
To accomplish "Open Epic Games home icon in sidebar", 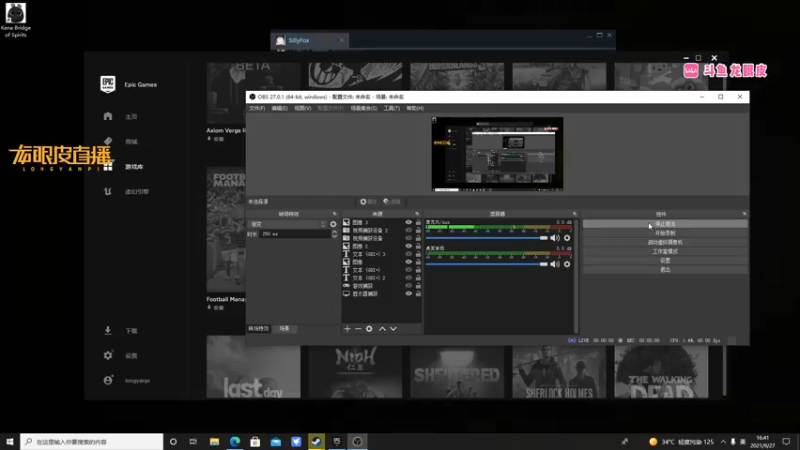I will click(x=108, y=116).
